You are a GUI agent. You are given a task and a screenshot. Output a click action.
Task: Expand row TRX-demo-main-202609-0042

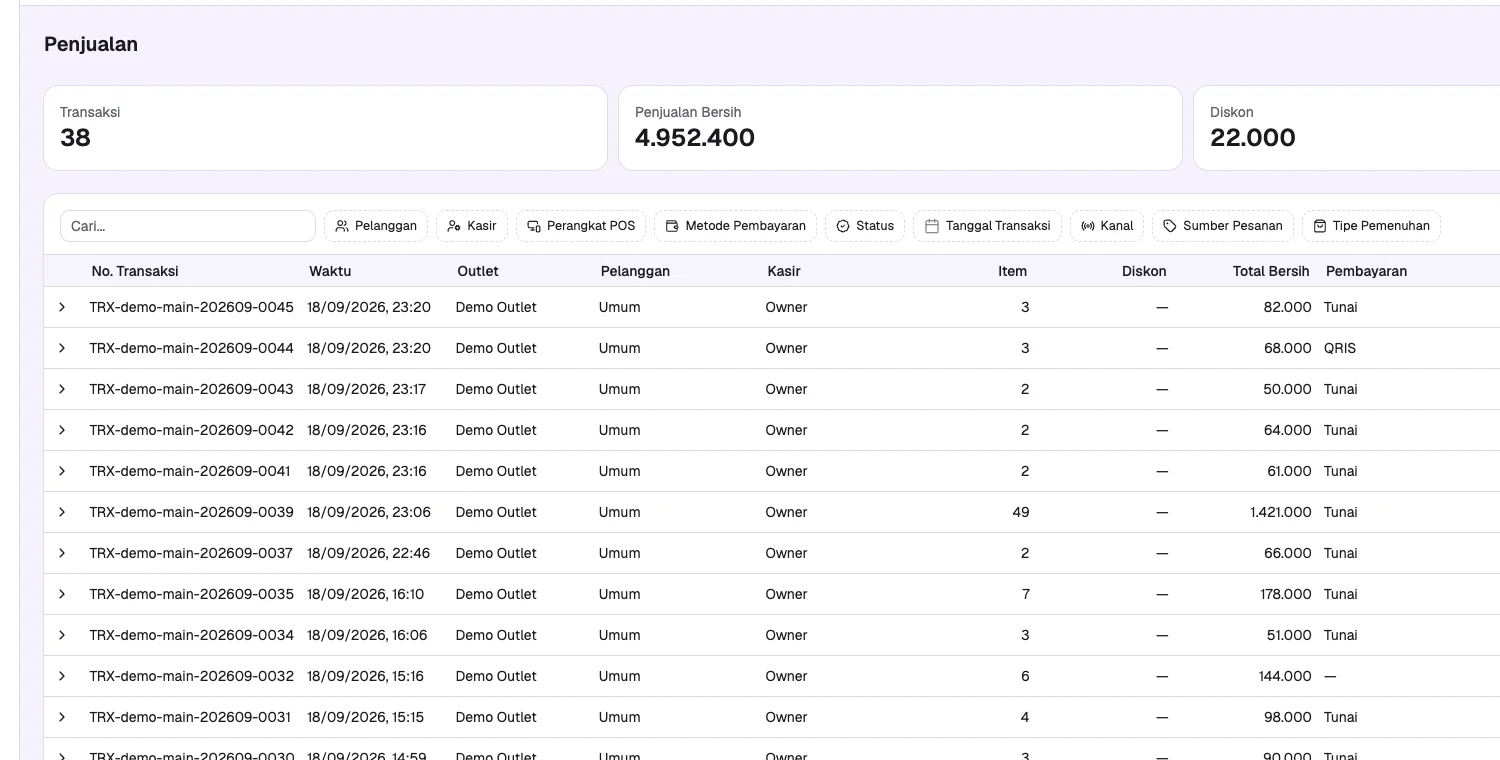62,430
